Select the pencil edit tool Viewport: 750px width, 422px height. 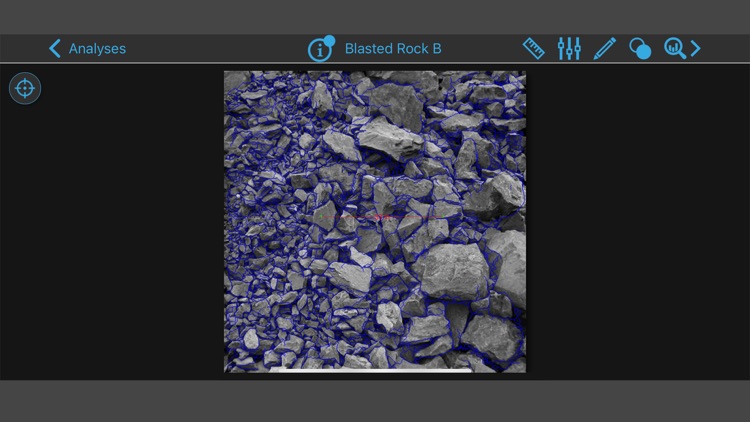(x=605, y=48)
